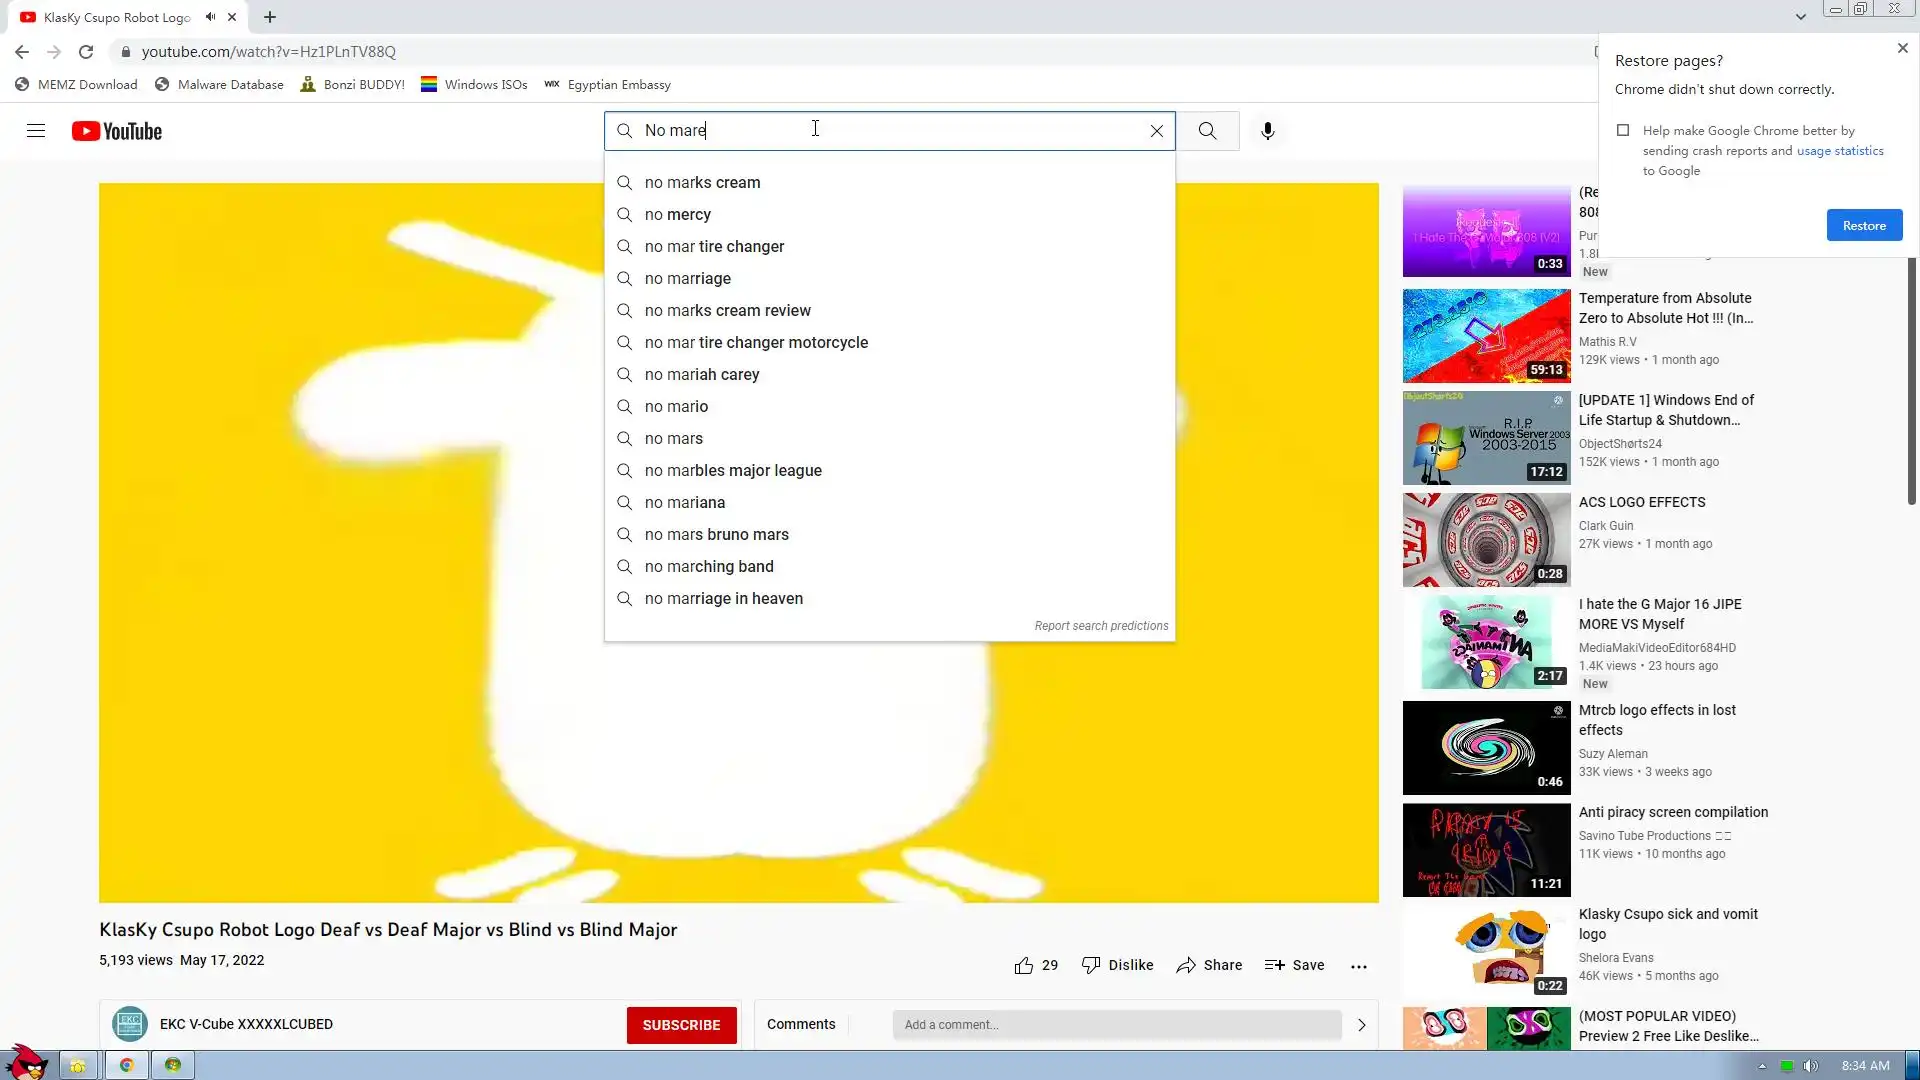The height and width of the screenshot is (1080, 1920).
Task: Like the video with thumbs up
Action: pyautogui.click(x=1024, y=965)
